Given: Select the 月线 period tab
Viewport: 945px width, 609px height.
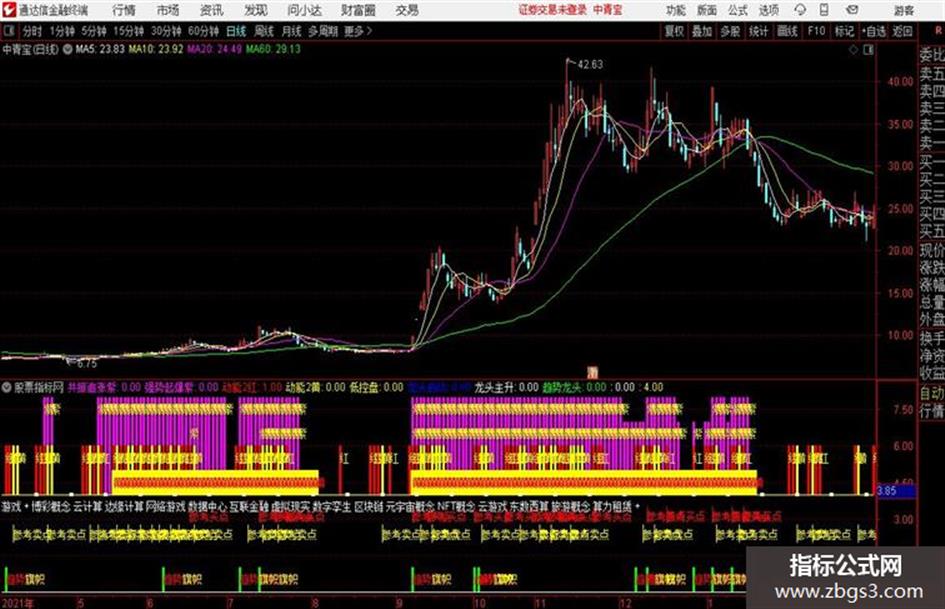Looking at the screenshot, I should coord(292,31).
